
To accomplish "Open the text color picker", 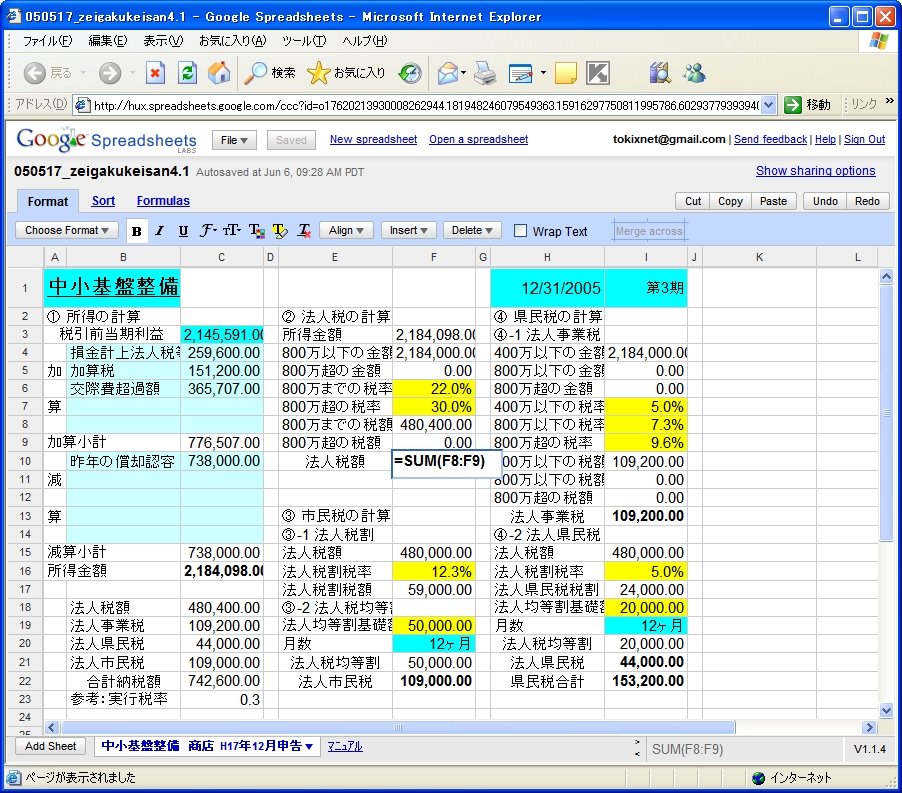I will click(257, 231).
